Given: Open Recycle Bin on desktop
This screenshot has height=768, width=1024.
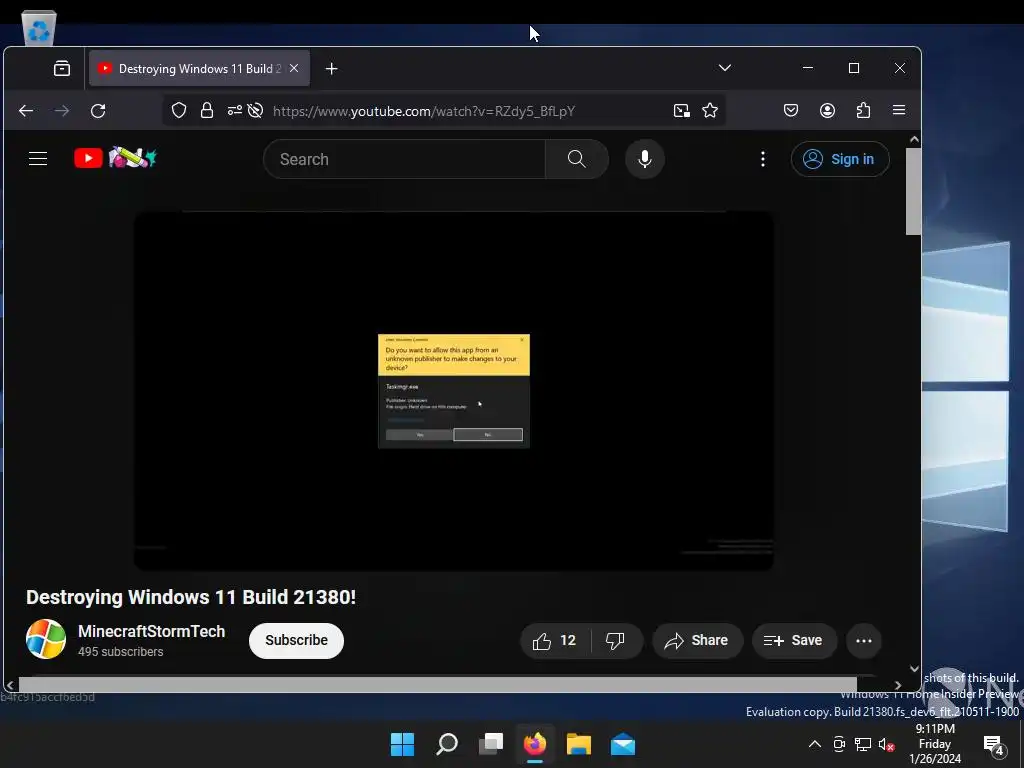Looking at the screenshot, I should [39, 27].
